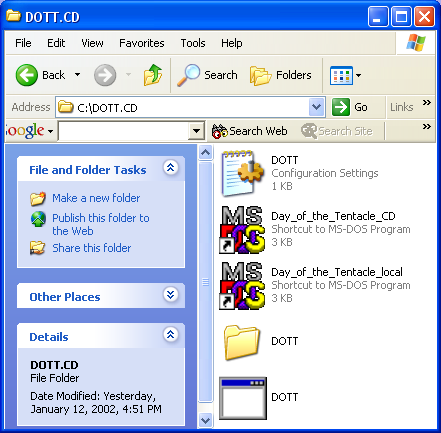The height and width of the screenshot is (433, 441).
Task: Open the Views dropdown arrow
Action: 359,75
